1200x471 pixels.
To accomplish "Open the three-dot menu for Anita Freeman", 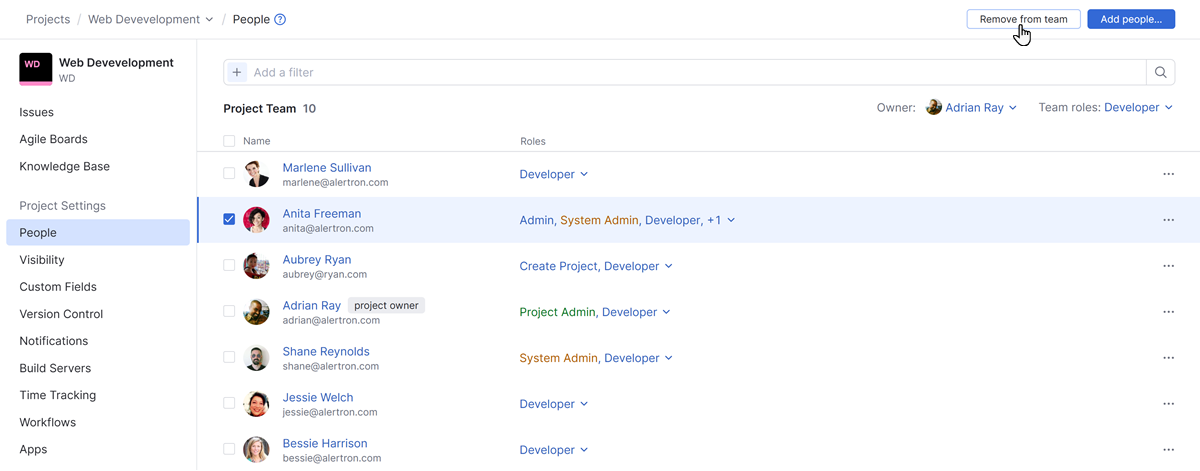I will pyautogui.click(x=1168, y=220).
